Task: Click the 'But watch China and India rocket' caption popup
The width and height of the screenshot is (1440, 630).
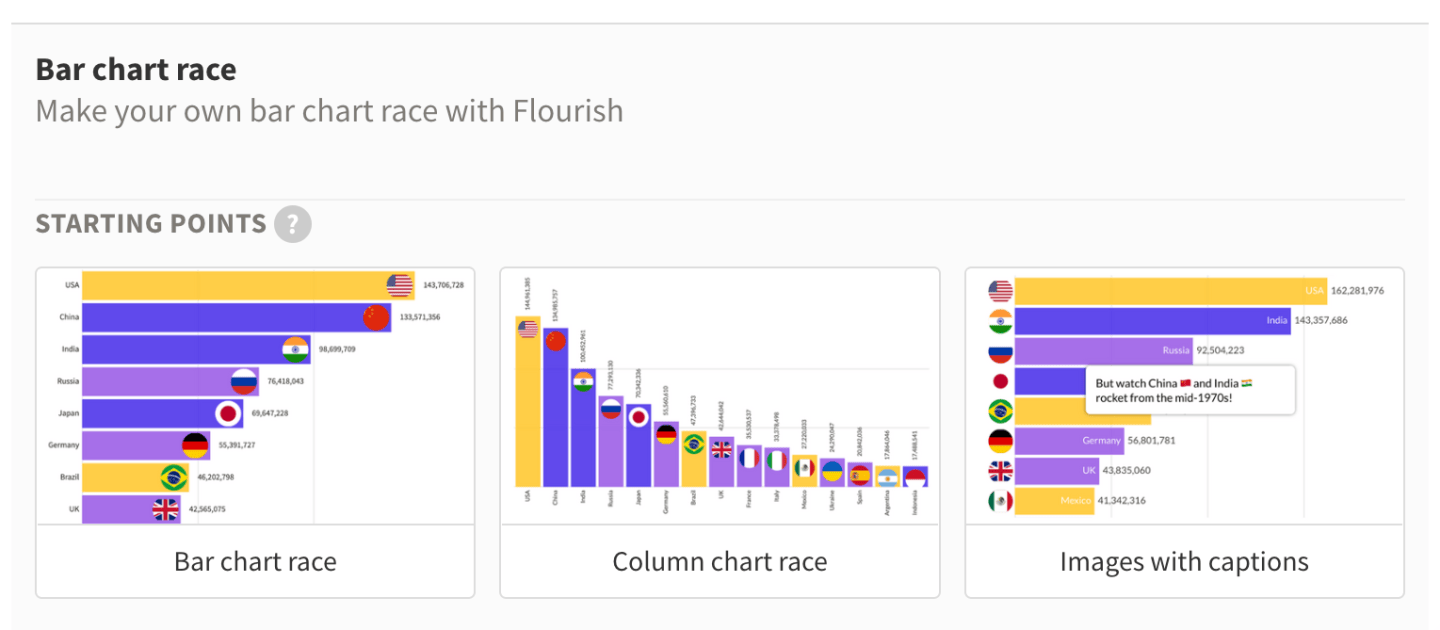Action: (1190, 390)
